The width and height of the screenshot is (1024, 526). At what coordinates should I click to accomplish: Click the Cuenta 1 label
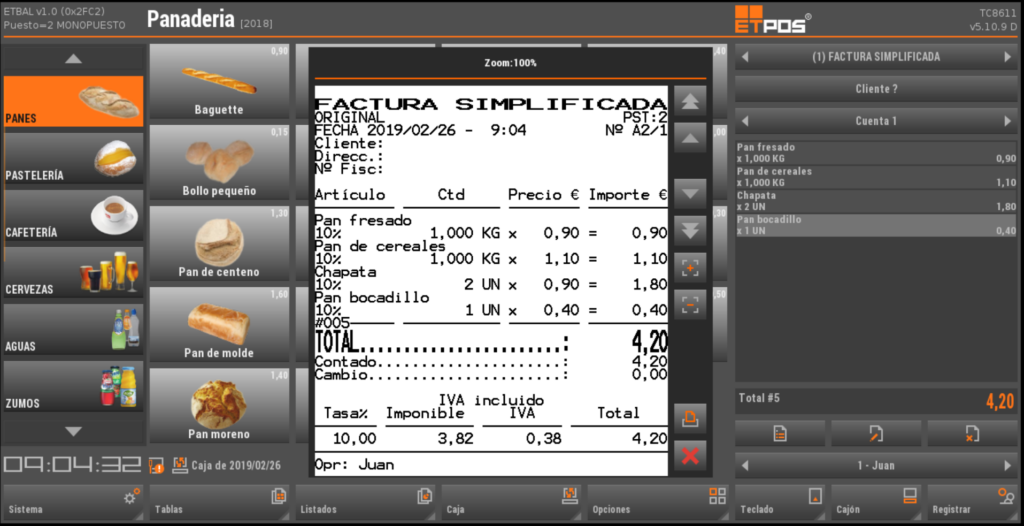[876, 121]
